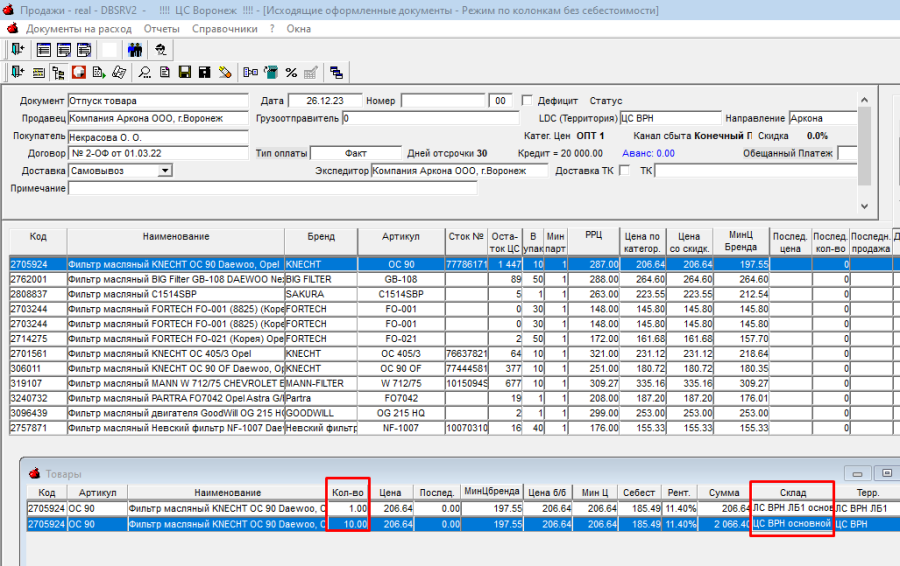Click the grid with pencil icon
Screen dimensions: 900x566
(x=311, y=72)
